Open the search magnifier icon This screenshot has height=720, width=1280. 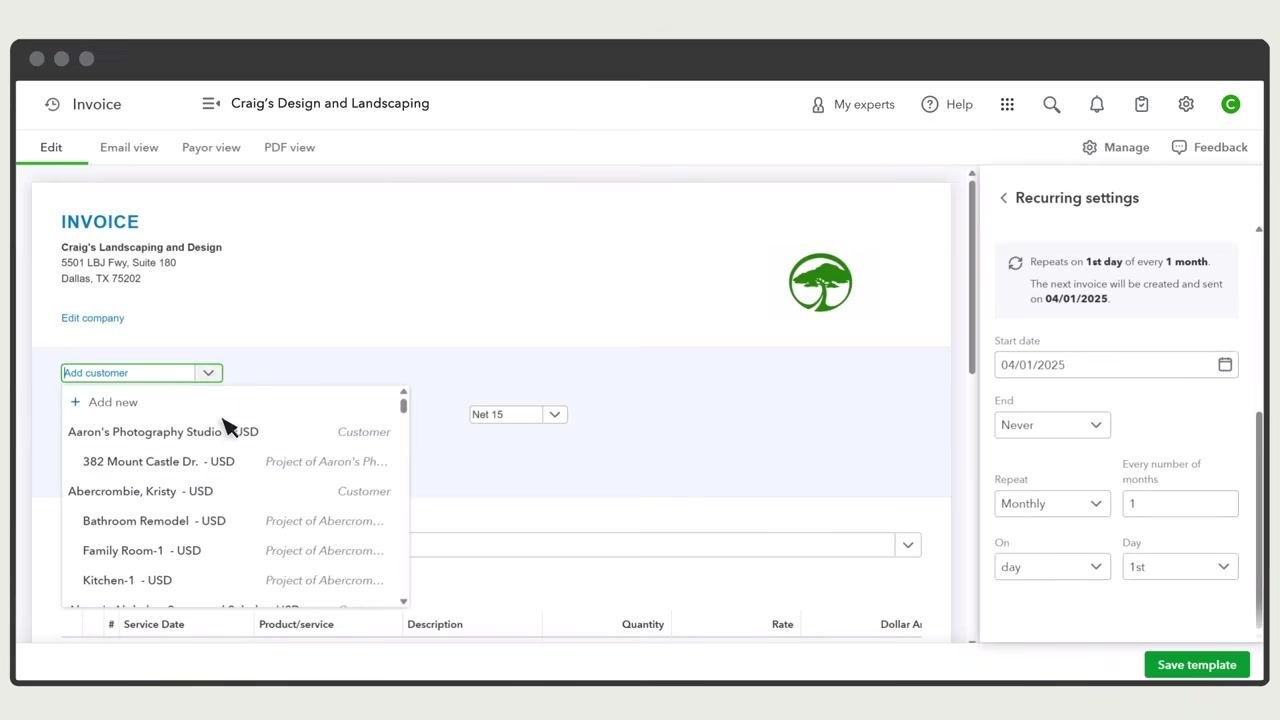coord(1051,104)
